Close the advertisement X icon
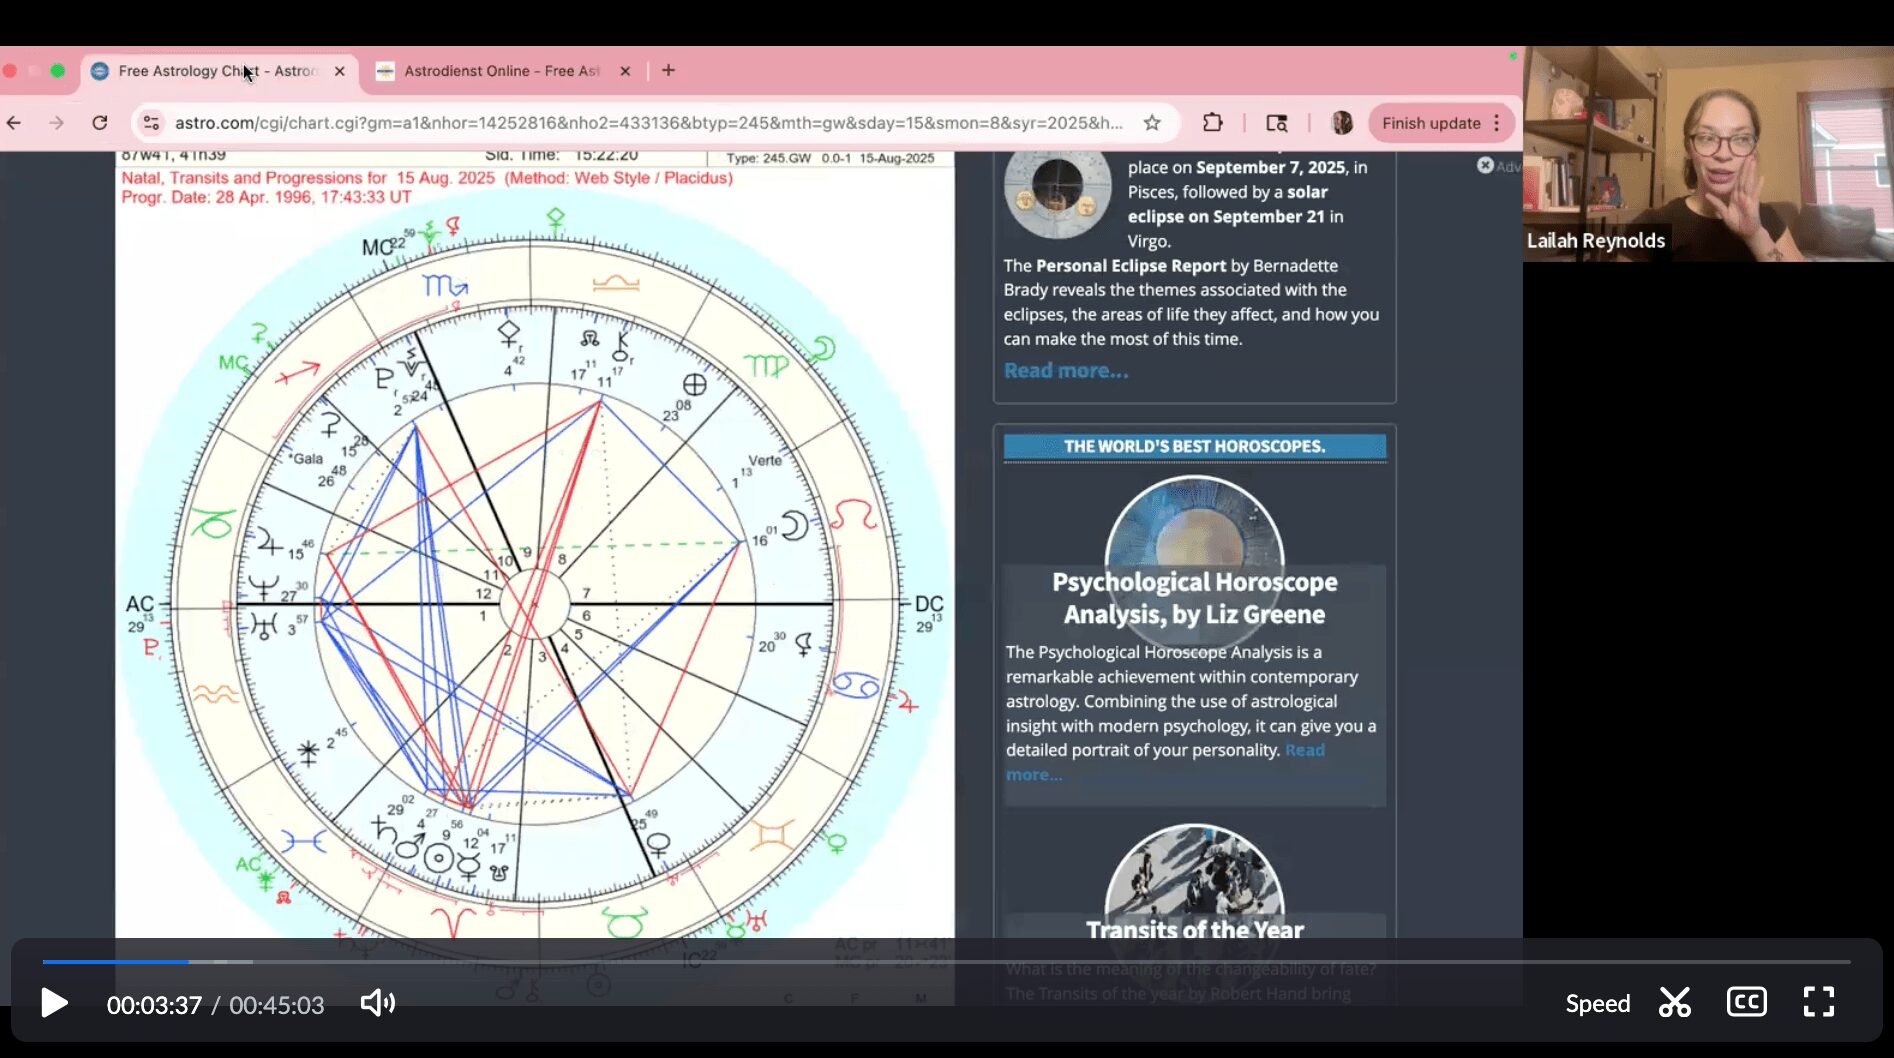Image resolution: width=1894 pixels, height=1058 pixels. (x=1485, y=165)
